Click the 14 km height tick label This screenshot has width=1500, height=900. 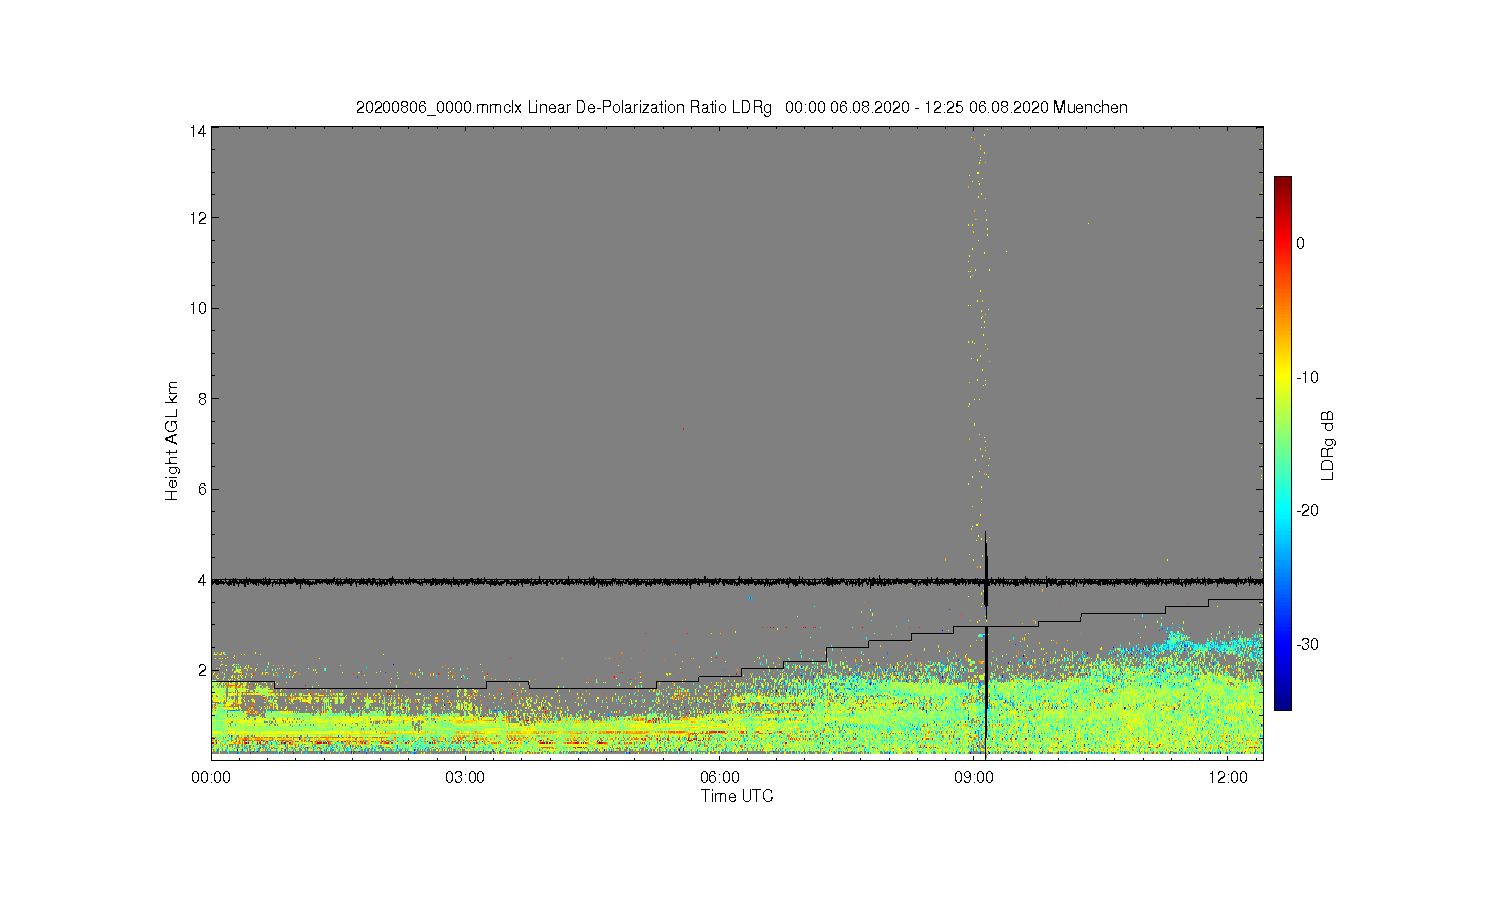point(198,131)
